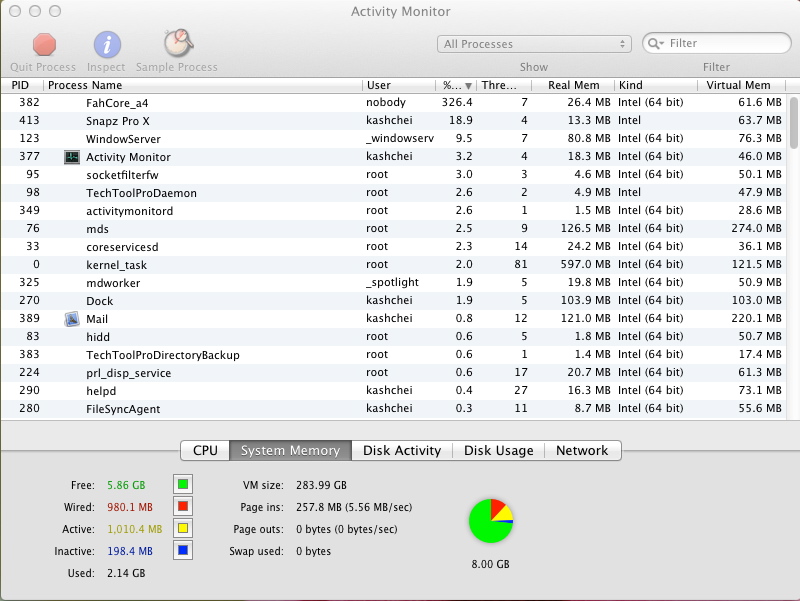800x601 pixels.
Task: Select the socketfilterfw process
Action: click(x=393, y=174)
